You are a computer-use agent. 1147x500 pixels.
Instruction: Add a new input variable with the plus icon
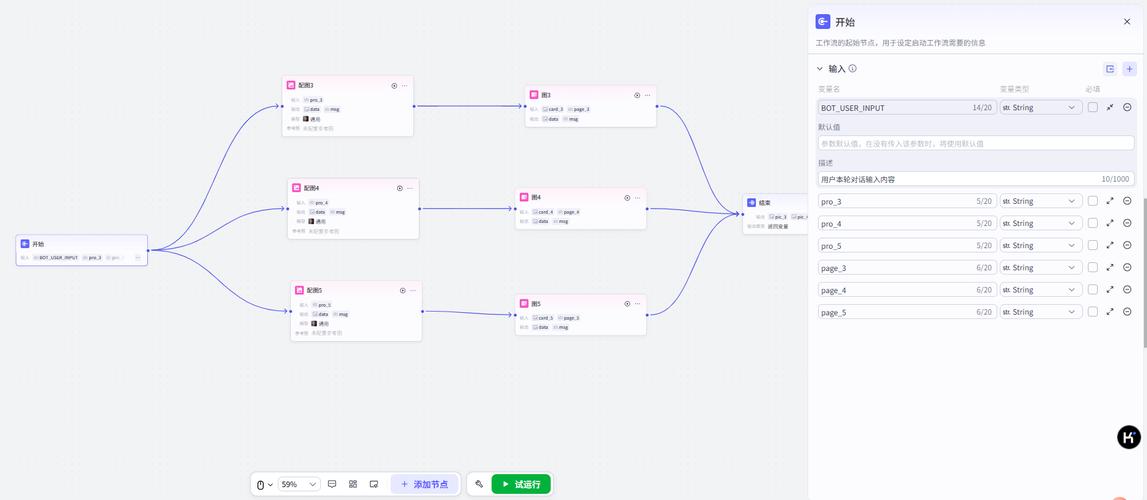click(x=1129, y=69)
